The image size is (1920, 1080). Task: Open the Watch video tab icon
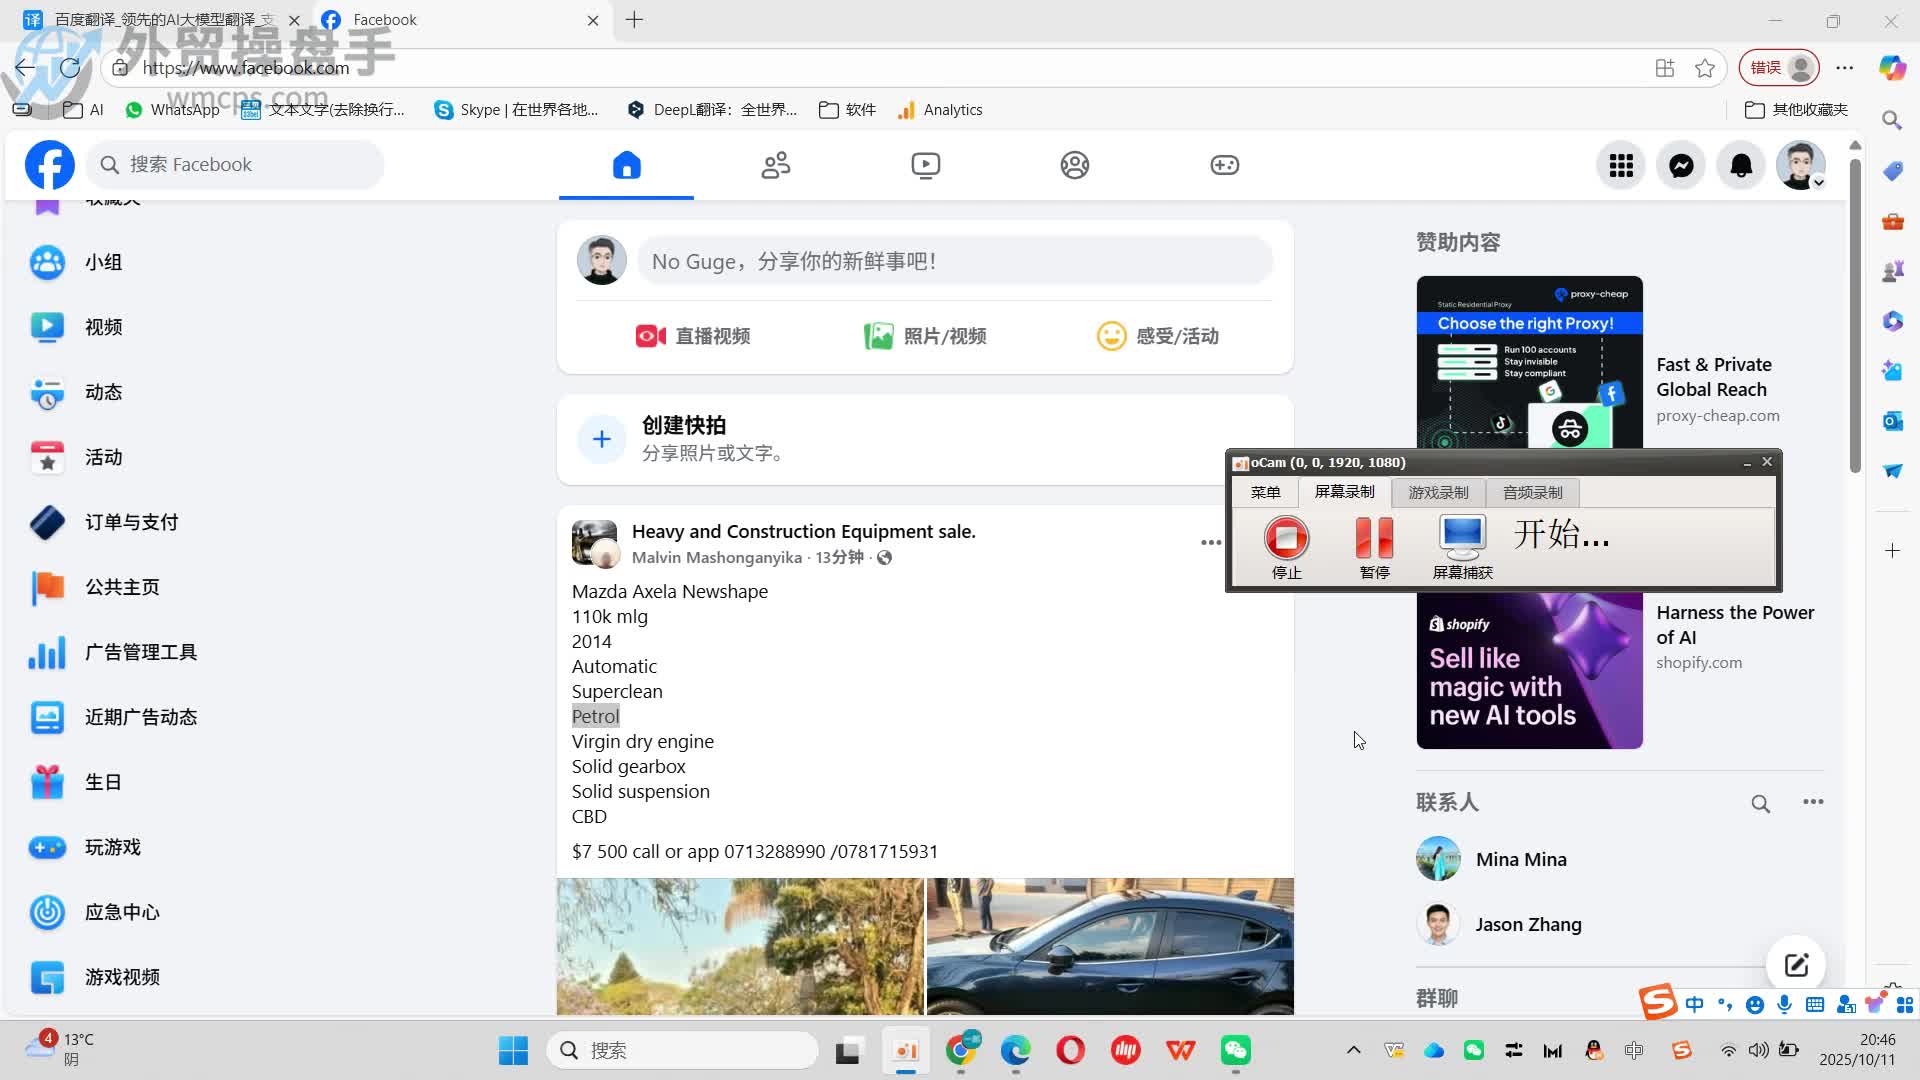(925, 165)
